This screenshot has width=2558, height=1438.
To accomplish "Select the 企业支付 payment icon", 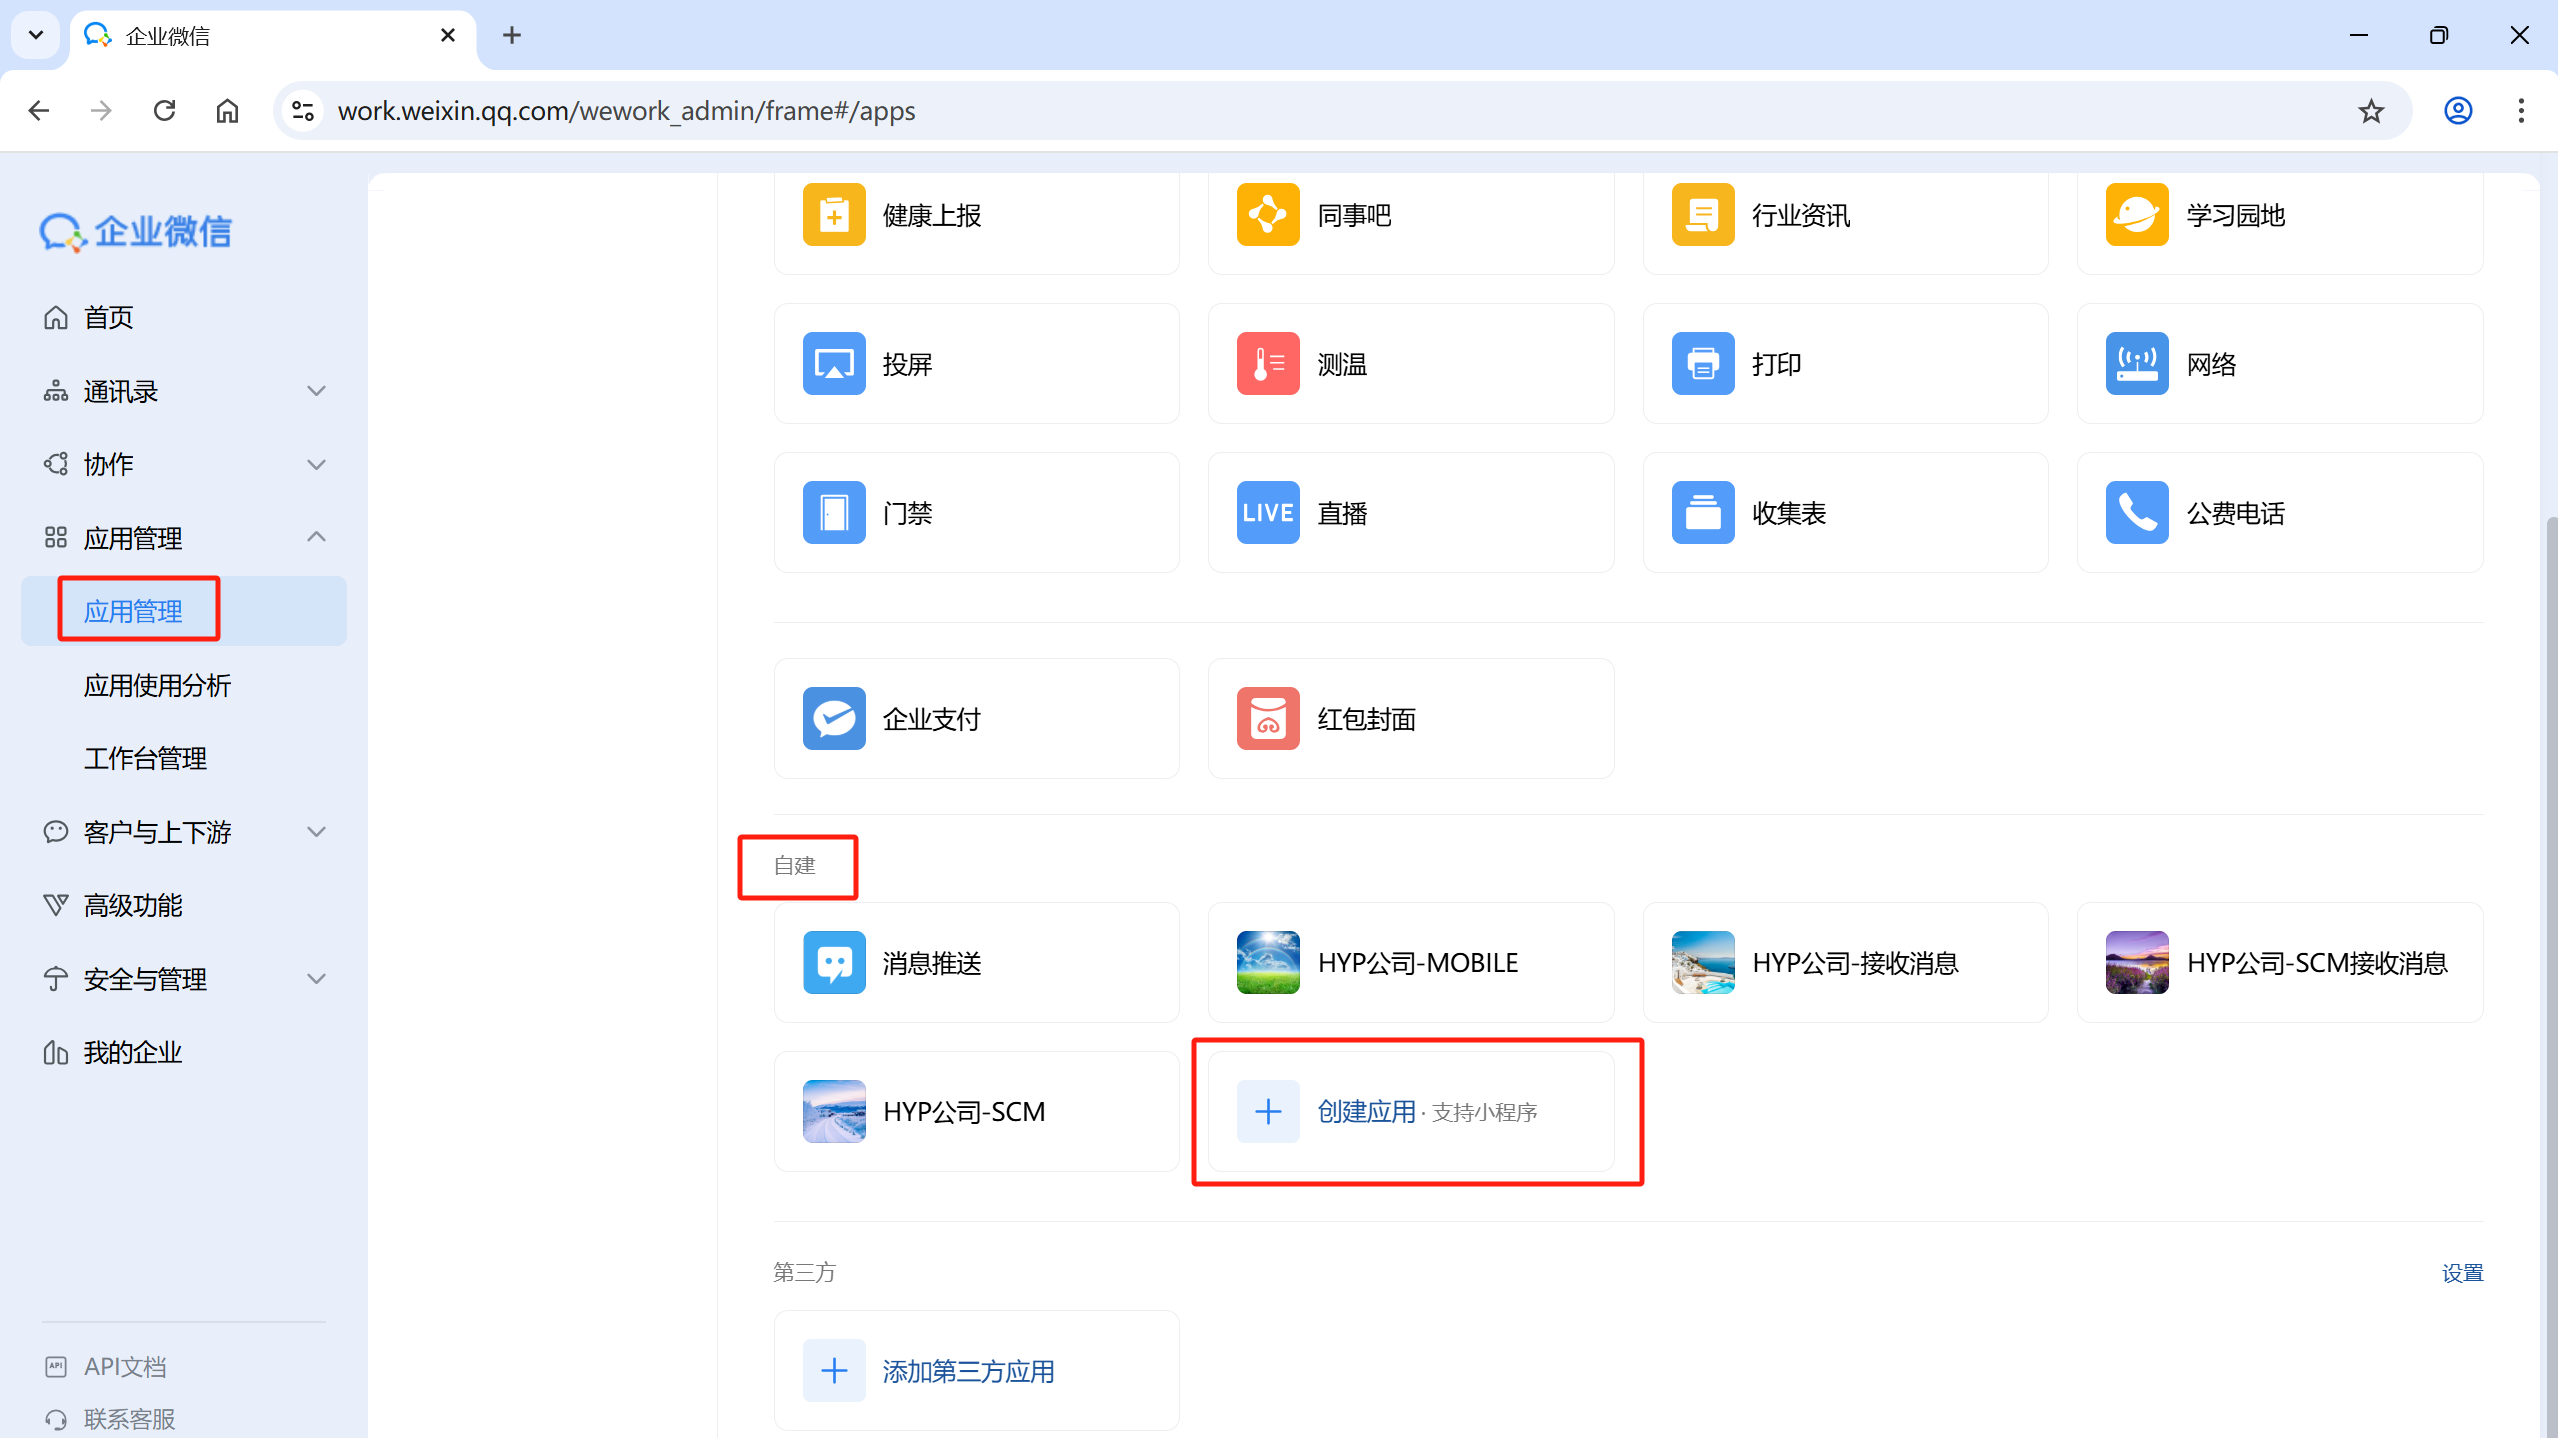I will click(x=833, y=718).
